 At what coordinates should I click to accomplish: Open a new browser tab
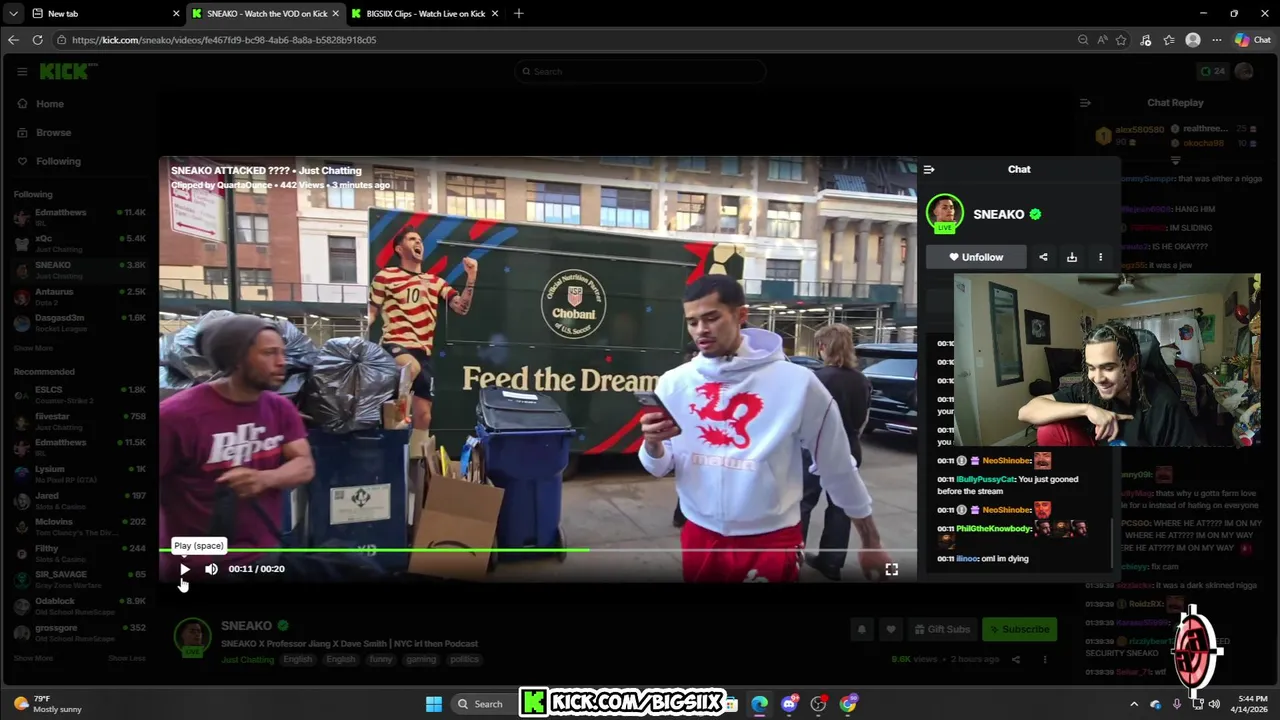[518, 14]
